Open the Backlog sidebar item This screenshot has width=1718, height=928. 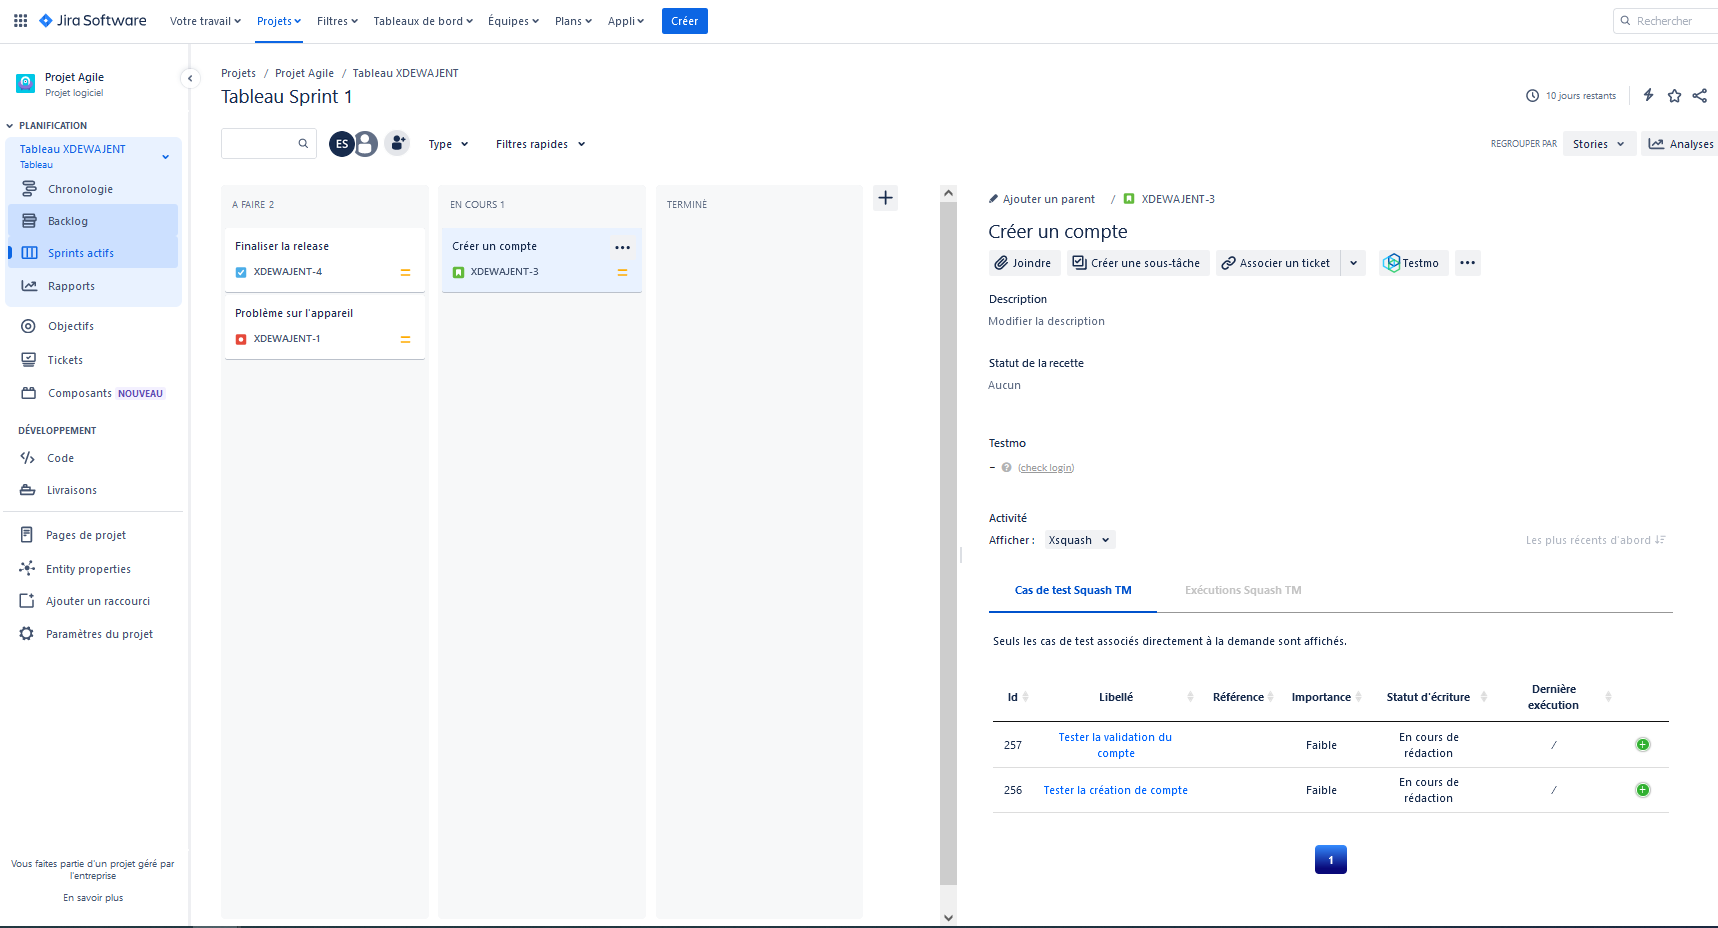point(68,221)
